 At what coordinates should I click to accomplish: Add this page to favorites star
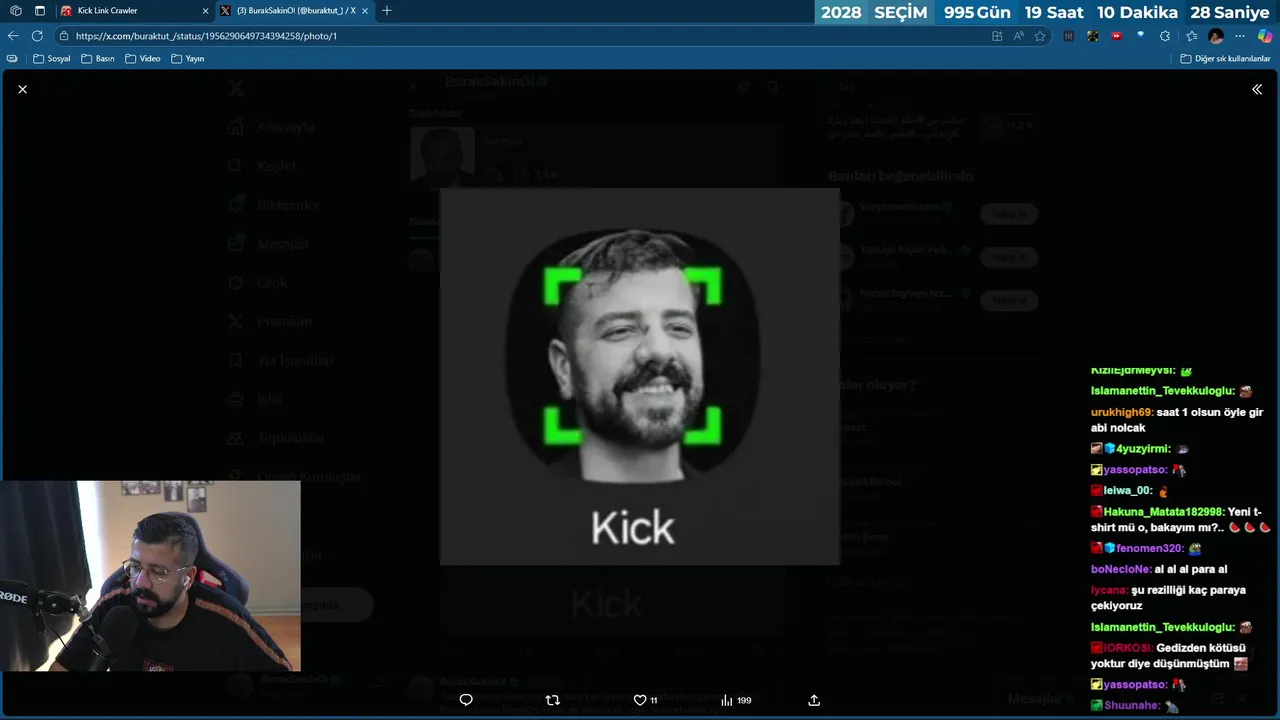tap(1040, 35)
